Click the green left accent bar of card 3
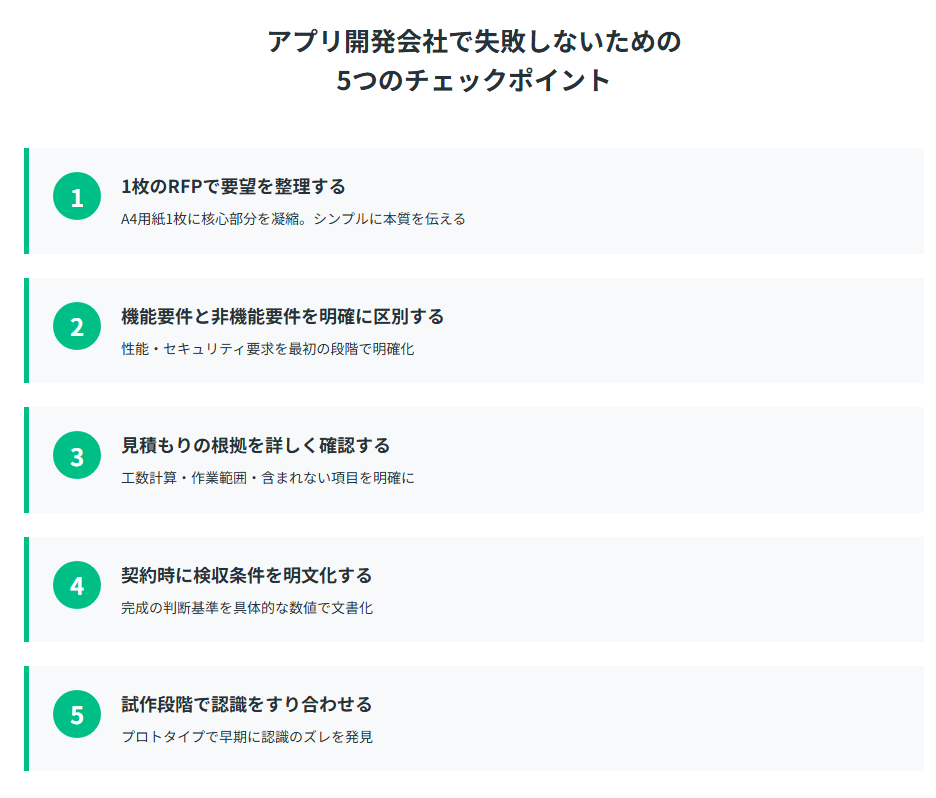Image resolution: width=936 pixels, height=798 pixels. point(26,460)
